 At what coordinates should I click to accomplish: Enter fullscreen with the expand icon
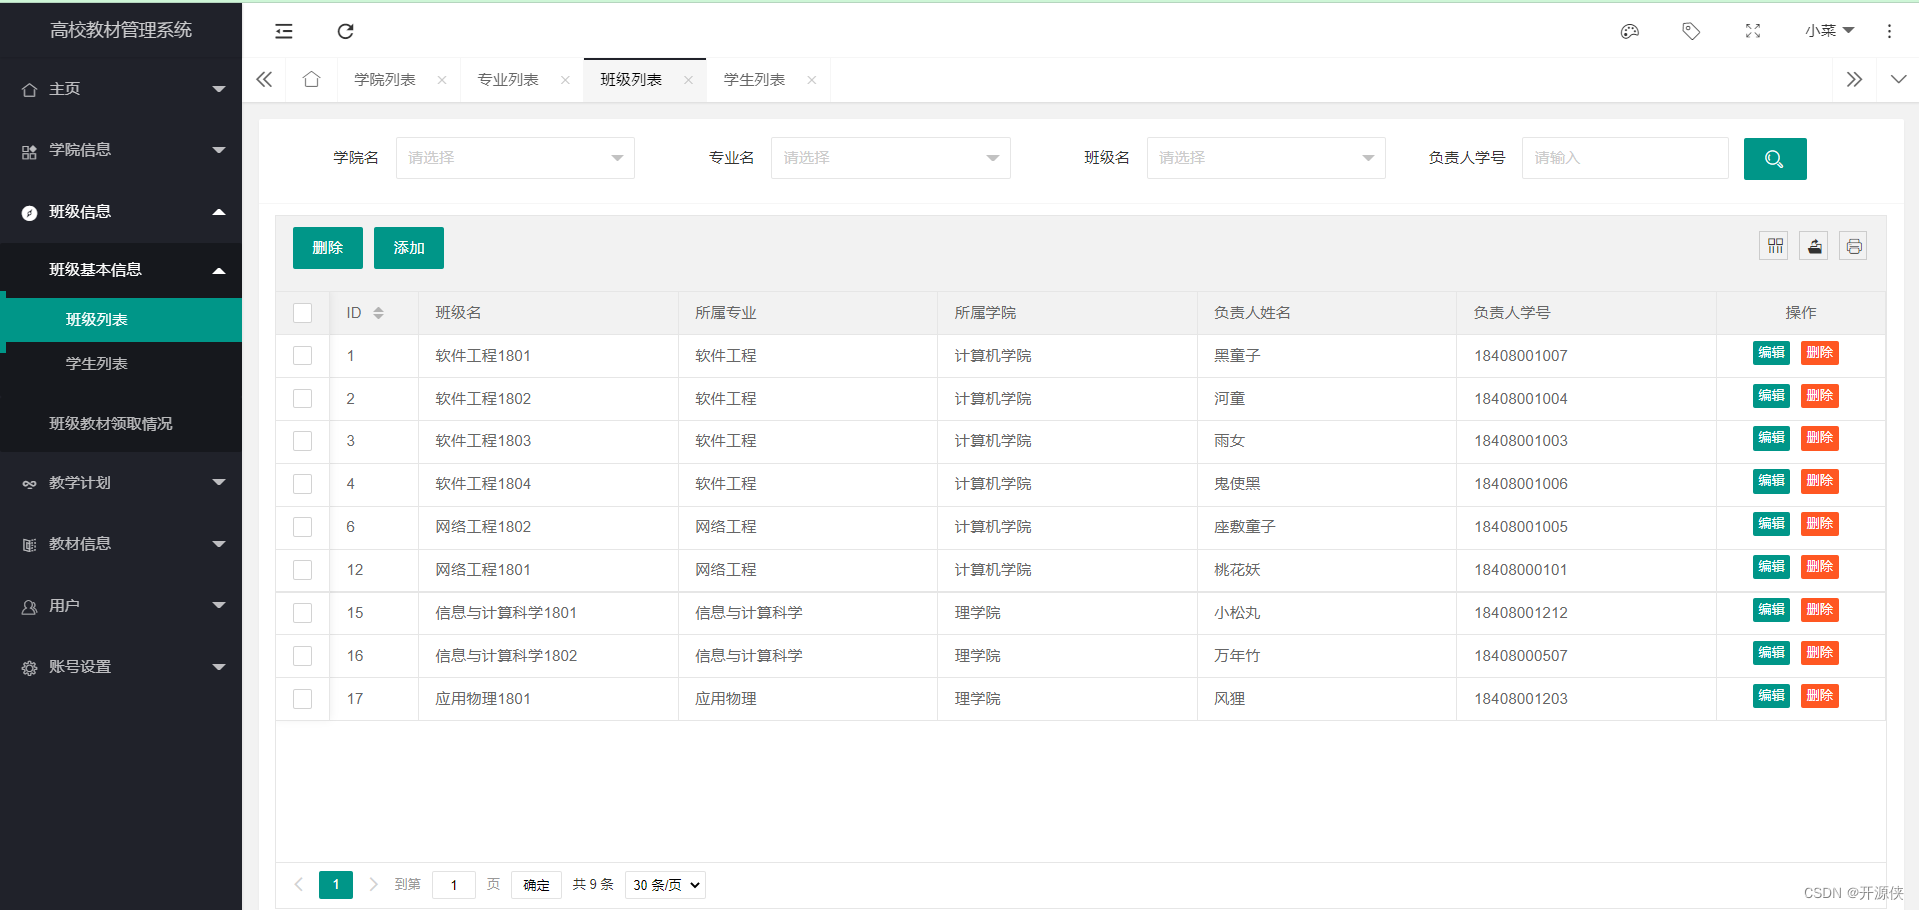tap(1753, 31)
